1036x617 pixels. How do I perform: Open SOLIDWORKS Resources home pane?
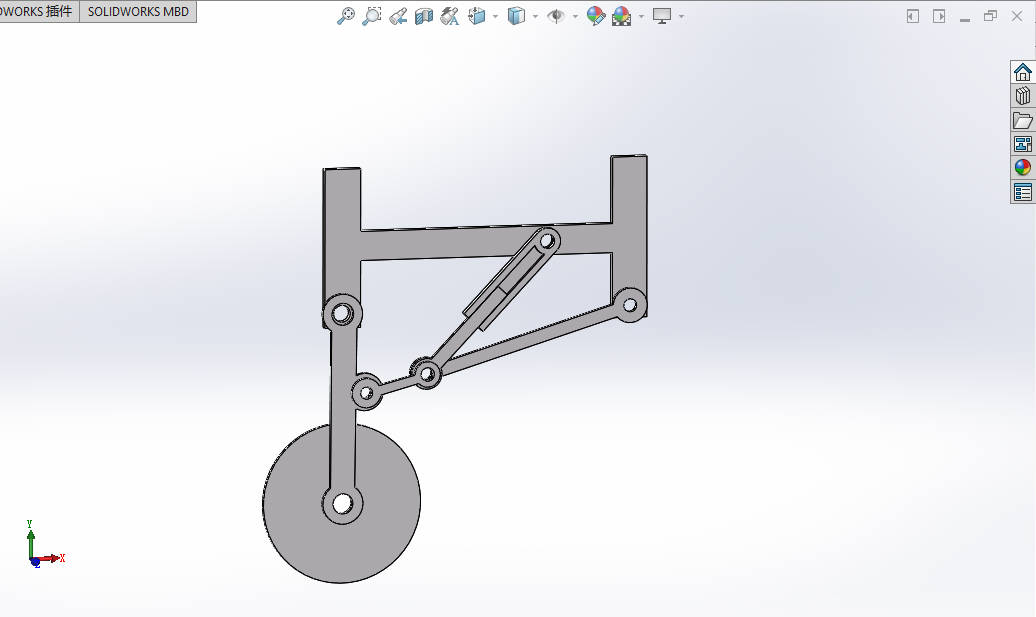[1023, 72]
